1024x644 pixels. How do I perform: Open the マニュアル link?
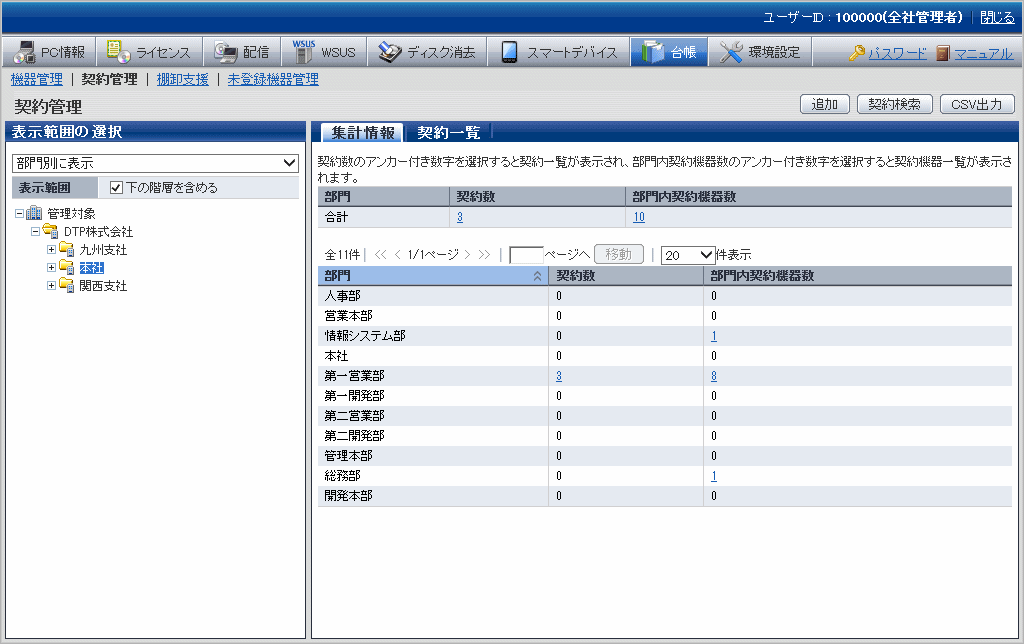click(983, 53)
